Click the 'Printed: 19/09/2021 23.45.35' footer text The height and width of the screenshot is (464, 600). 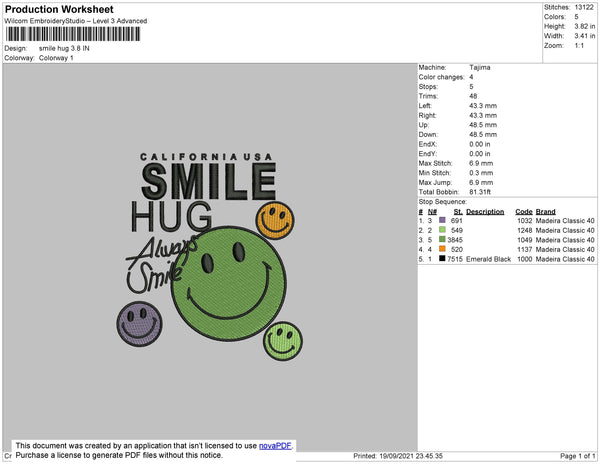398,456
